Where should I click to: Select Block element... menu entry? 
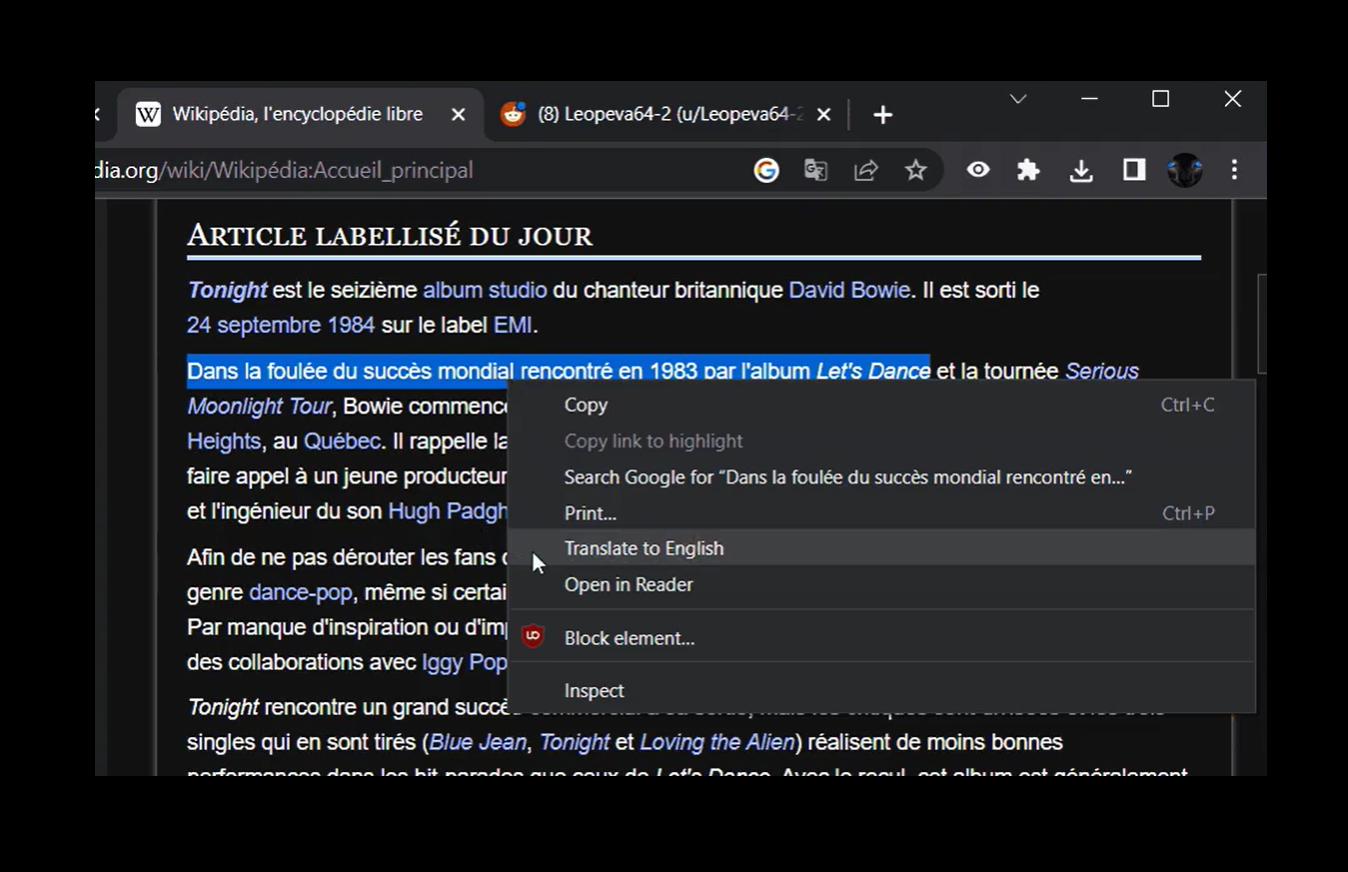click(881, 638)
